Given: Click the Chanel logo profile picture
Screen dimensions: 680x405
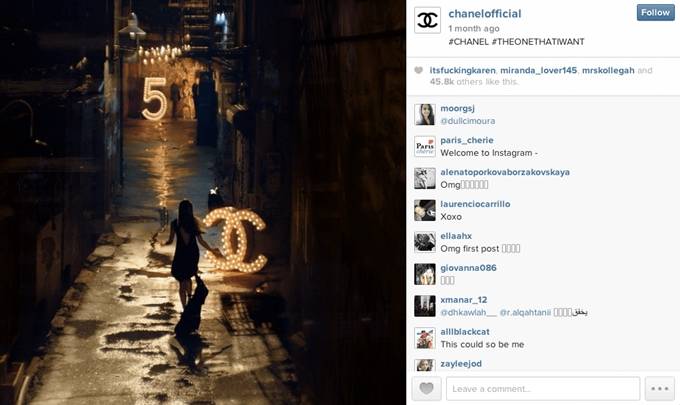Looking at the screenshot, I should tap(427, 20).
